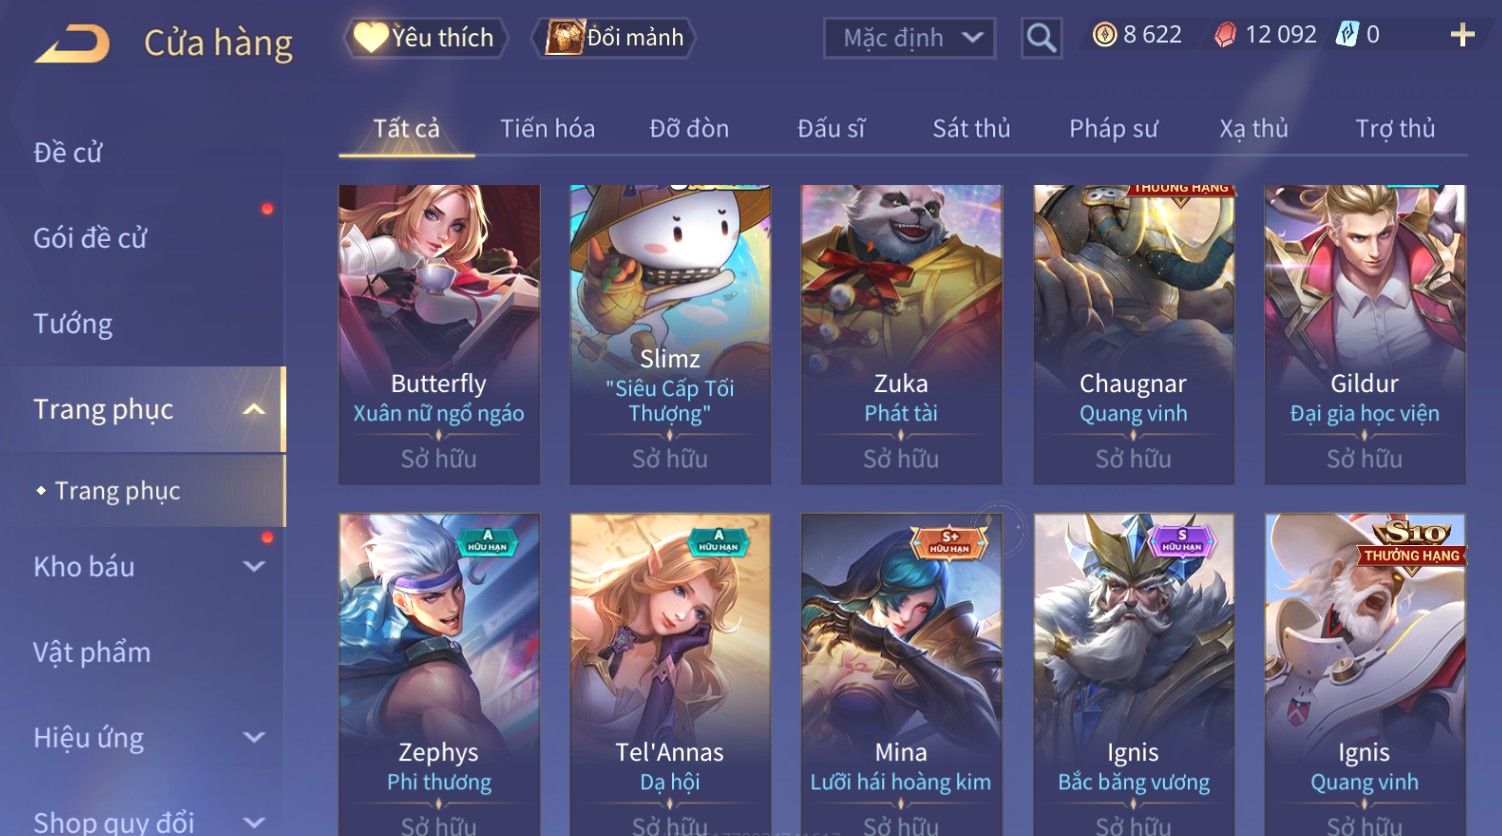Click the heart icon on Yêu thích

[370, 38]
